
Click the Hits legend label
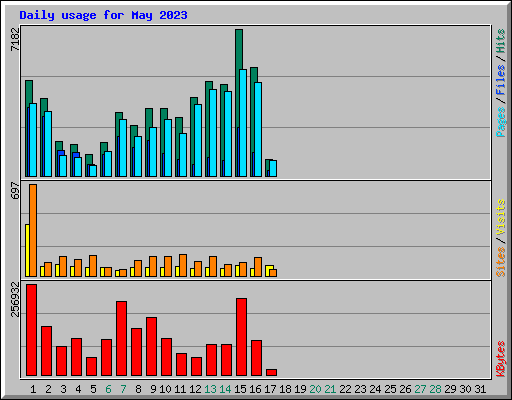pyautogui.click(x=501, y=41)
